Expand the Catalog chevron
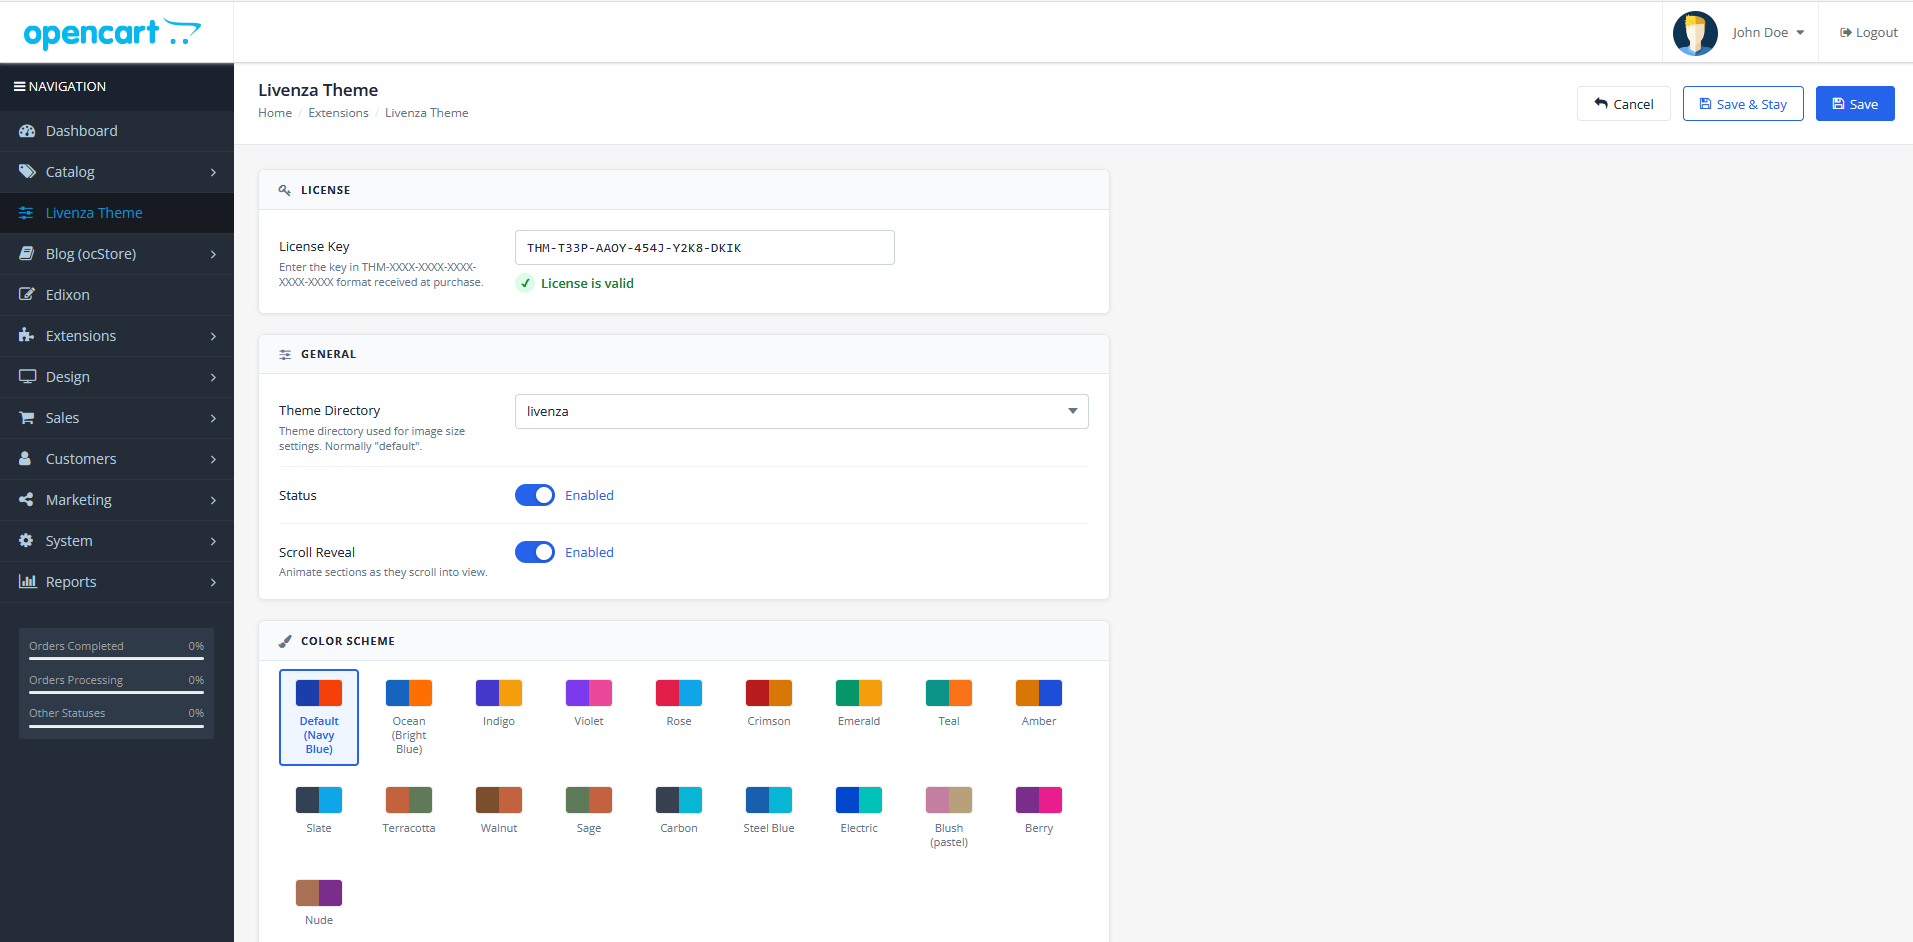 [x=213, y=172]
